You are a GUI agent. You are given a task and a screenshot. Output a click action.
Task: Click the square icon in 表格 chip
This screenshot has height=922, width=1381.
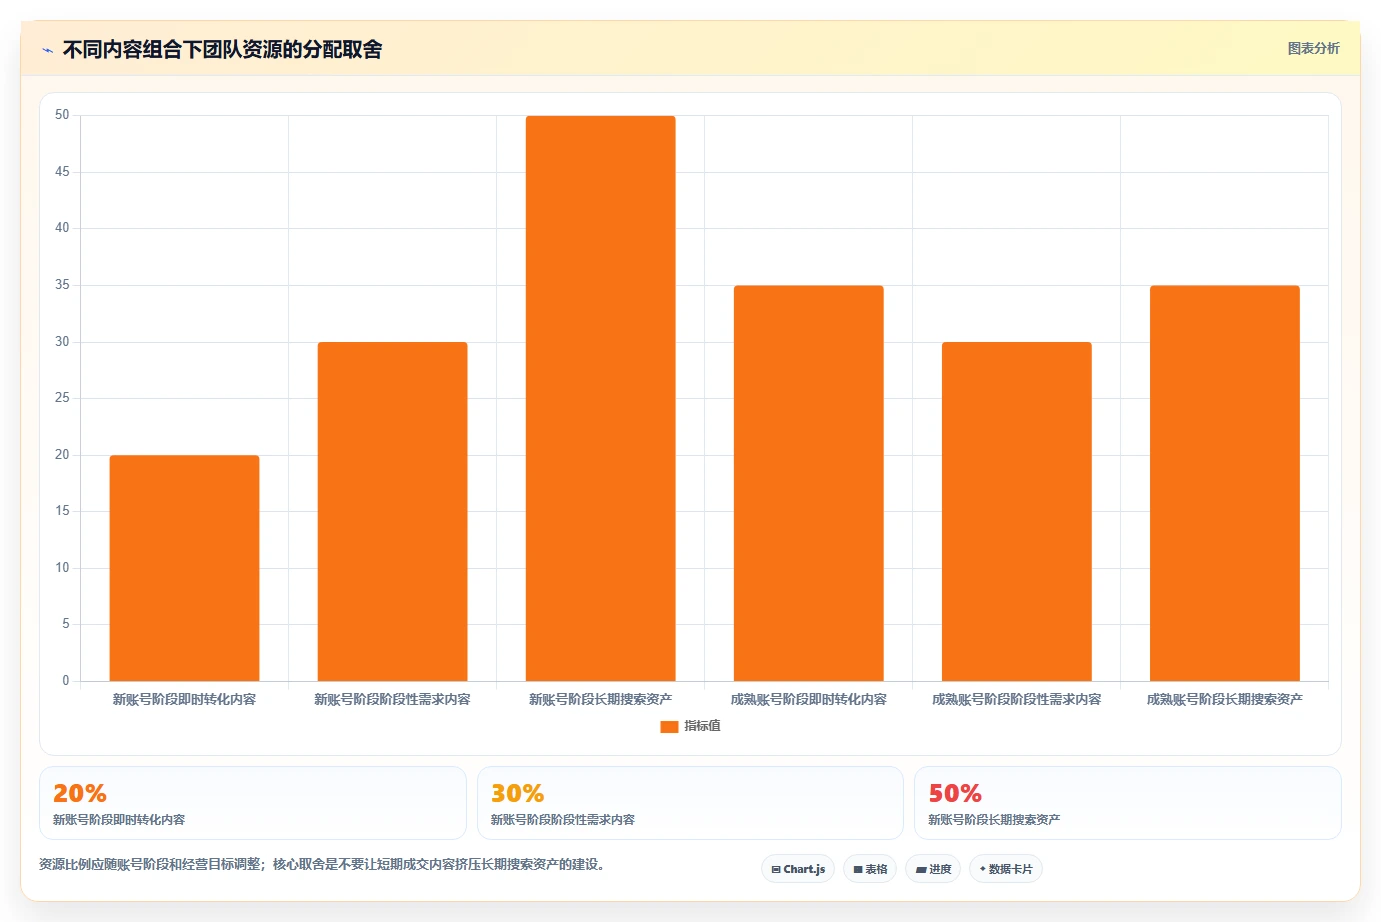(857, 870)
